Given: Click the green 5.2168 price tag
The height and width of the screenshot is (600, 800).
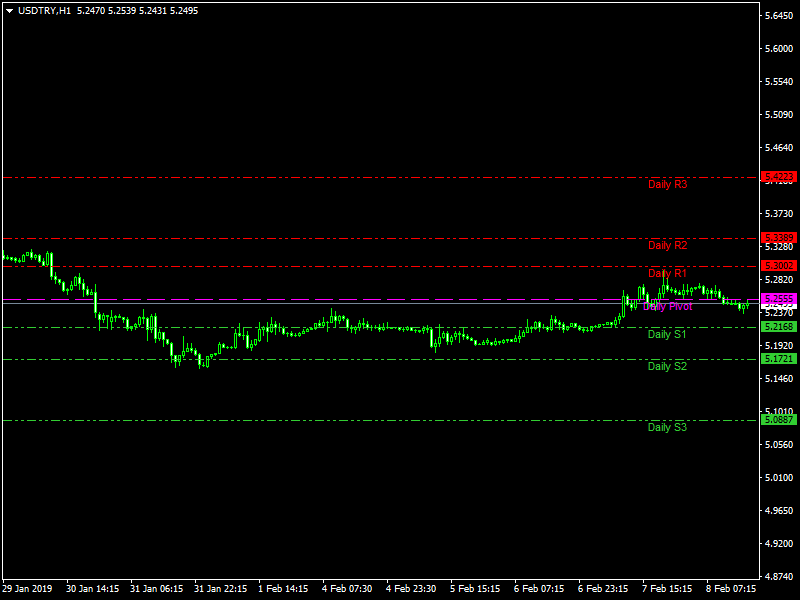Looking at the screenshot, I should pyautogui.click(x=779, y=327).
